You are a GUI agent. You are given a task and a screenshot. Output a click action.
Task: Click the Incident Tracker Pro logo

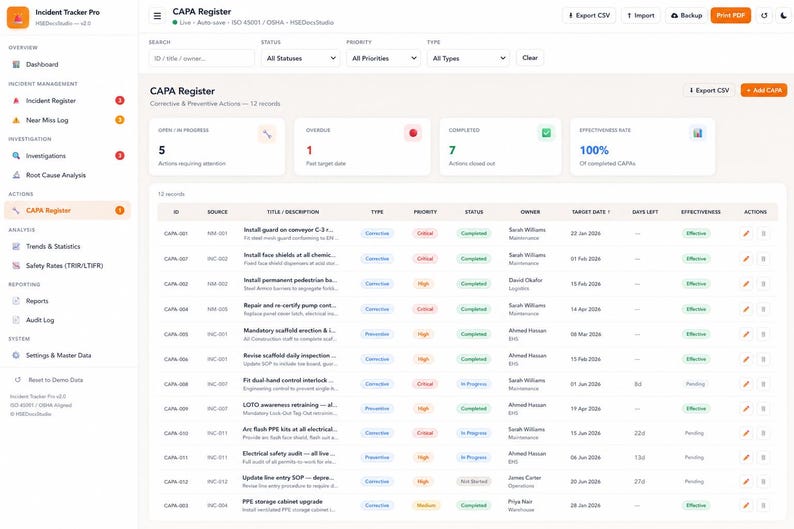coord(18,17)
